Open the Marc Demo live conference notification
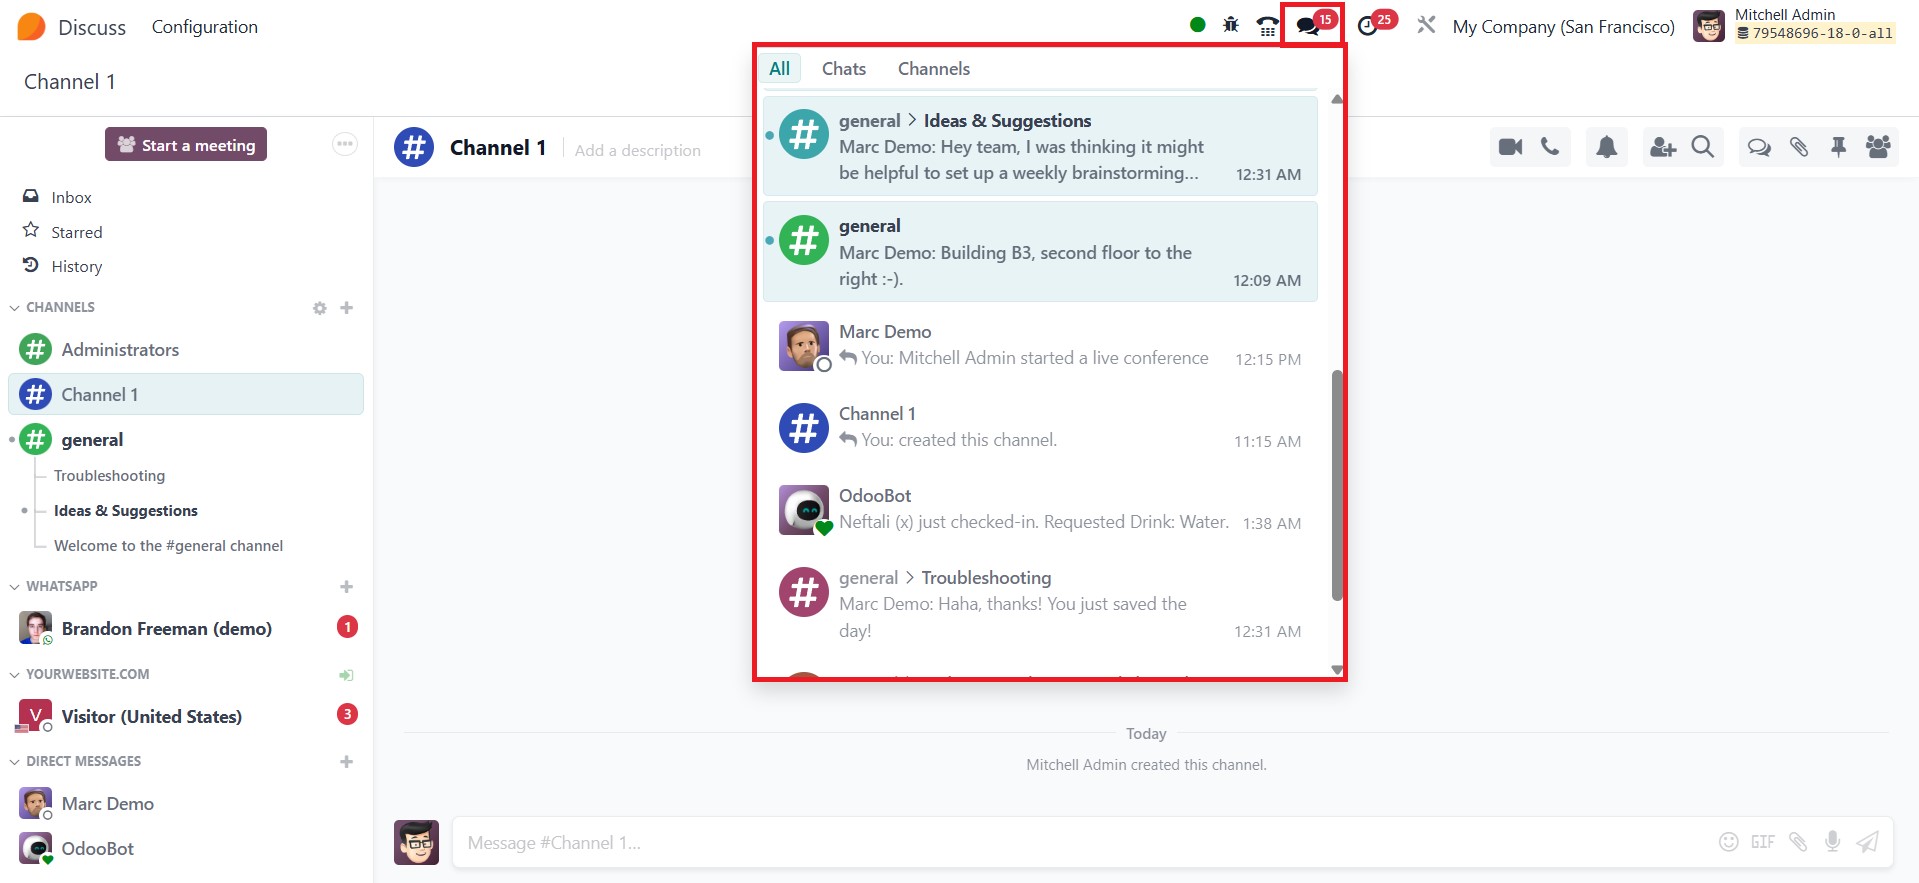Viewport: 1919px width, 883px height. click(x=1040, y=345)
